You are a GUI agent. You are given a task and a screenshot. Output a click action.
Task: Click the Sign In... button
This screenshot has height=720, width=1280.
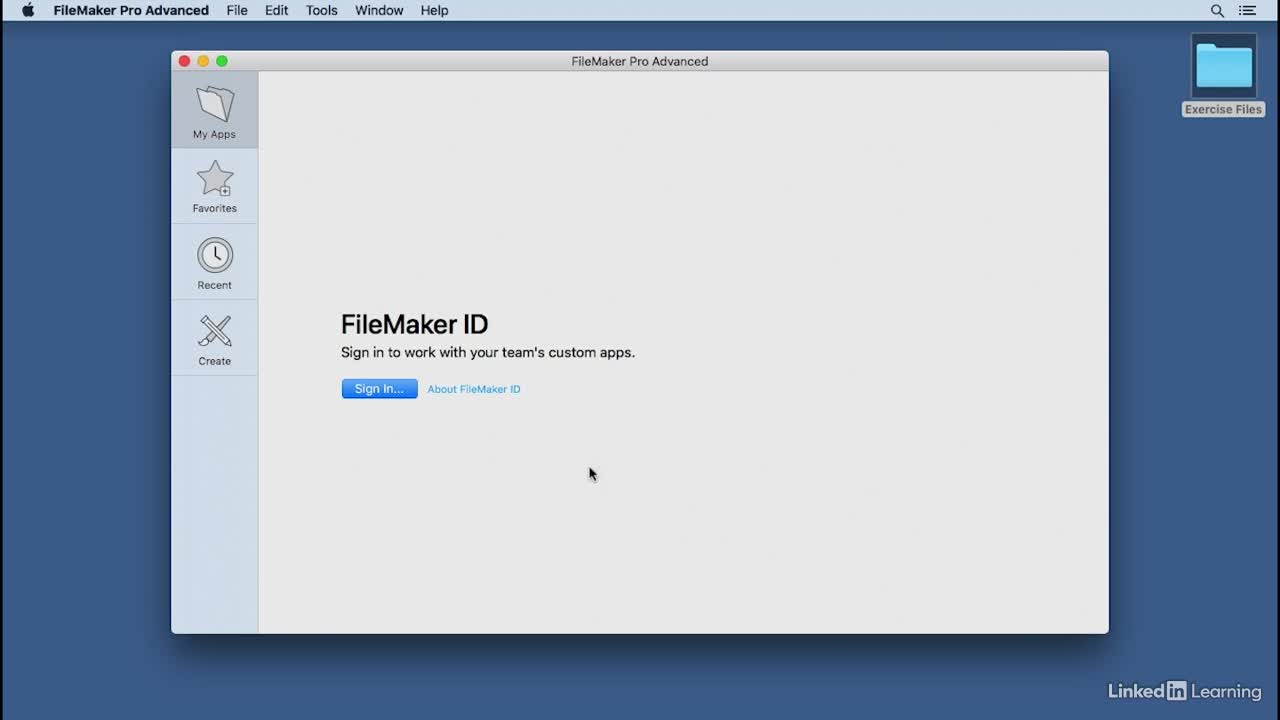coord(379,389)
